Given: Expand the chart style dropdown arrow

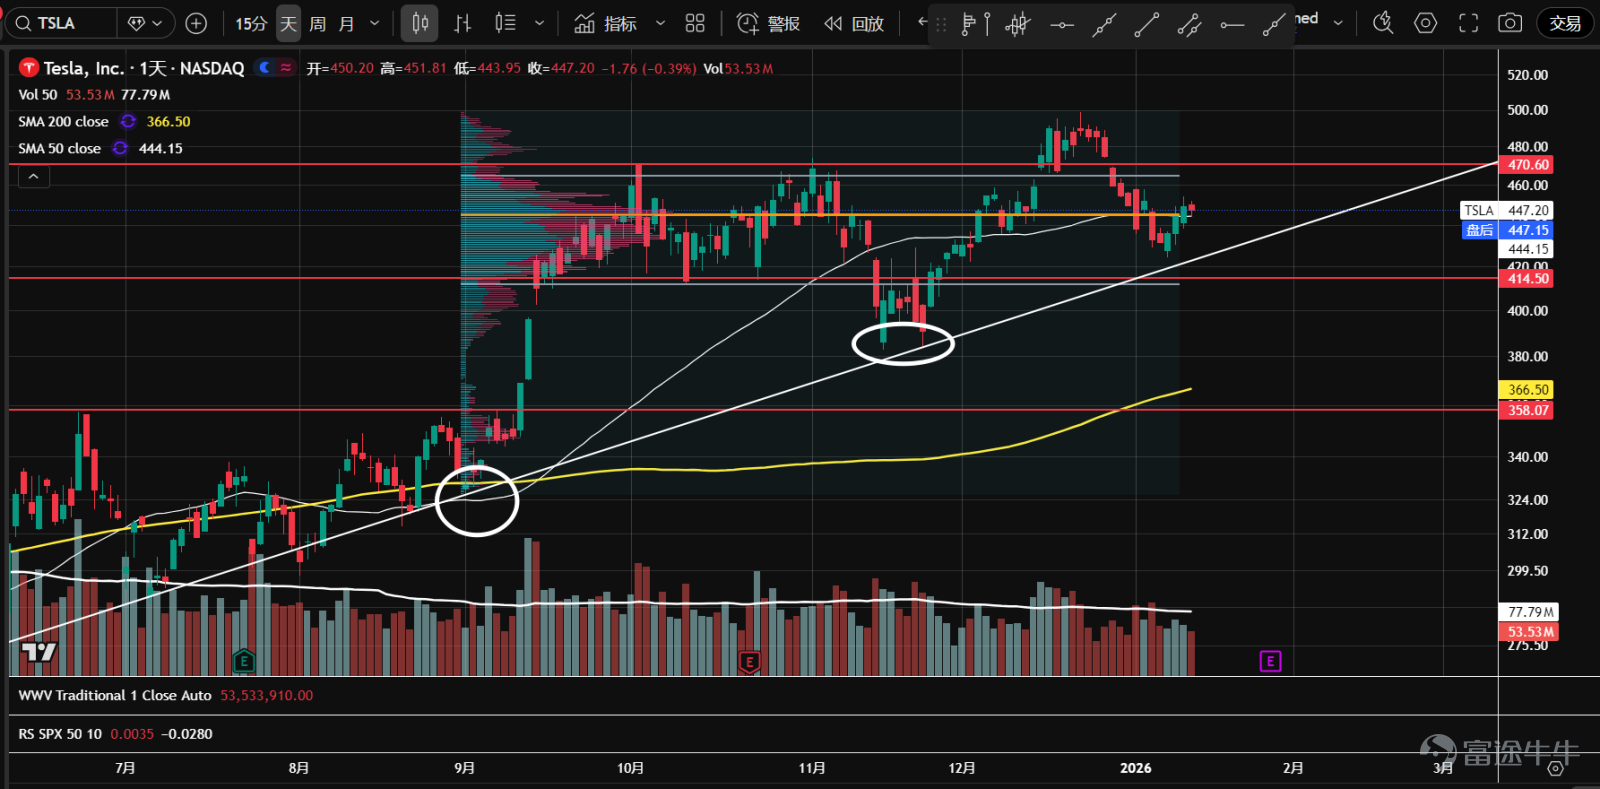Looking at the screenshot, I should [x=540, y=23].
